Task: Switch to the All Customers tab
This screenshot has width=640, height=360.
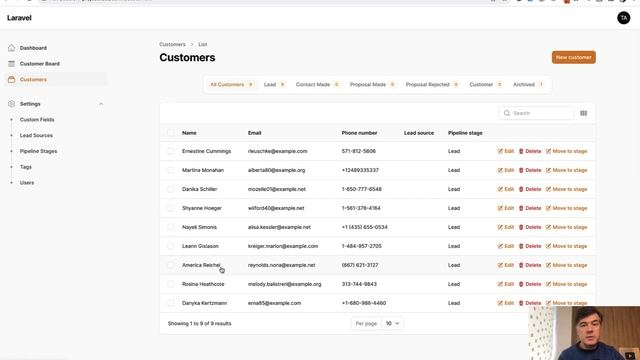Action: (231, 84)
